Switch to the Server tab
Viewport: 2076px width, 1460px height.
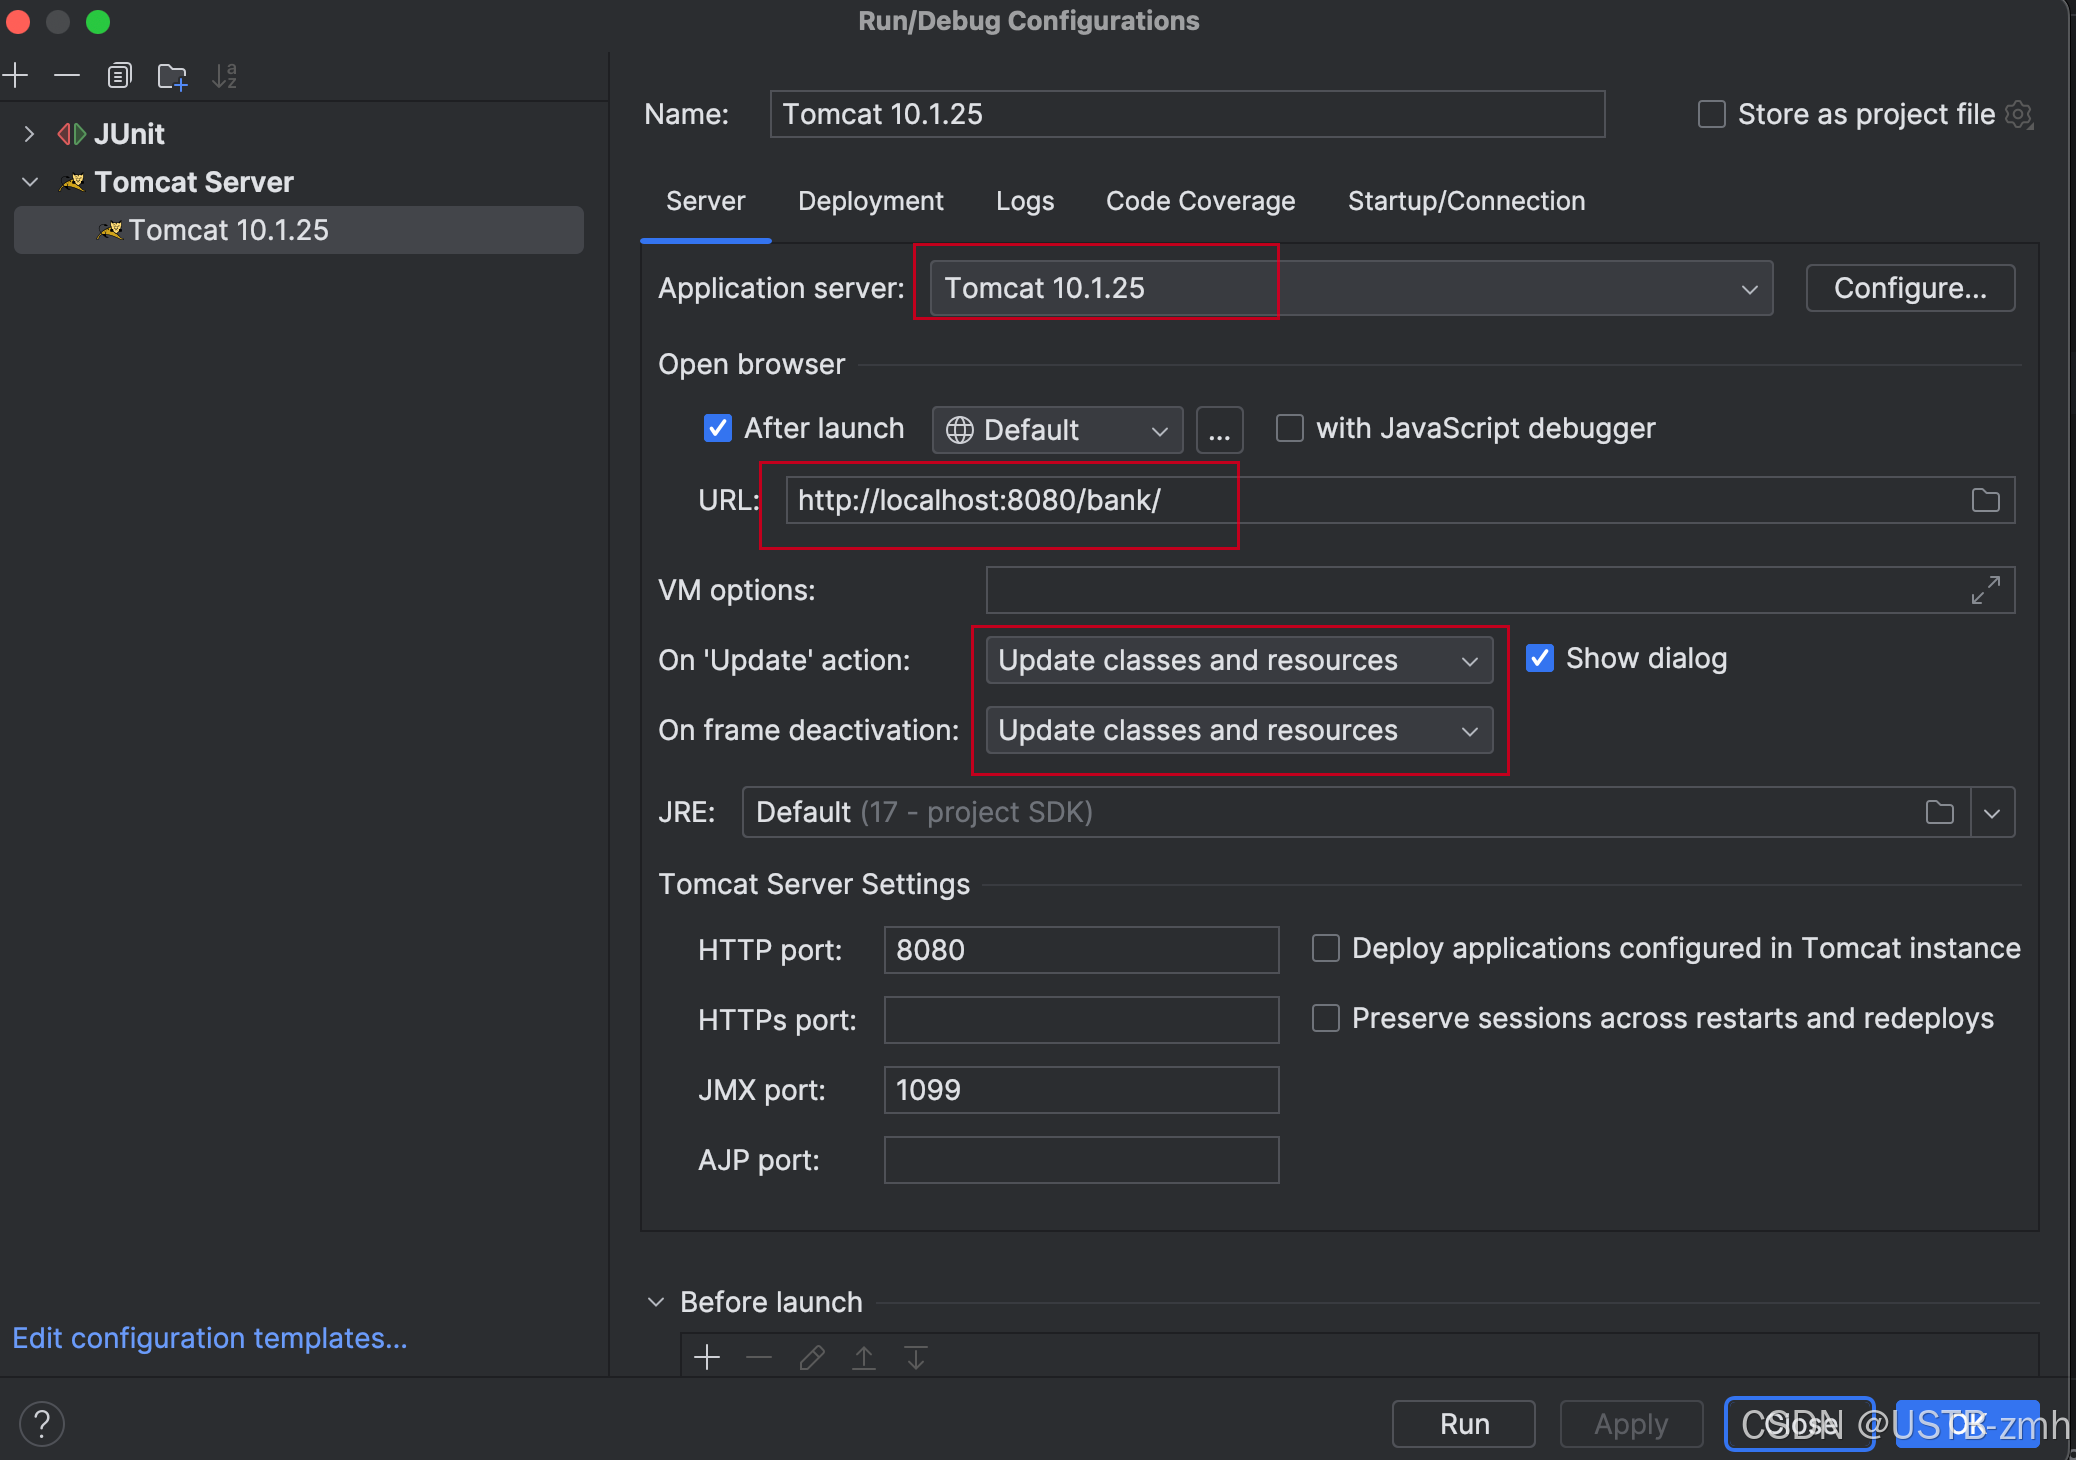pos(705,201)
